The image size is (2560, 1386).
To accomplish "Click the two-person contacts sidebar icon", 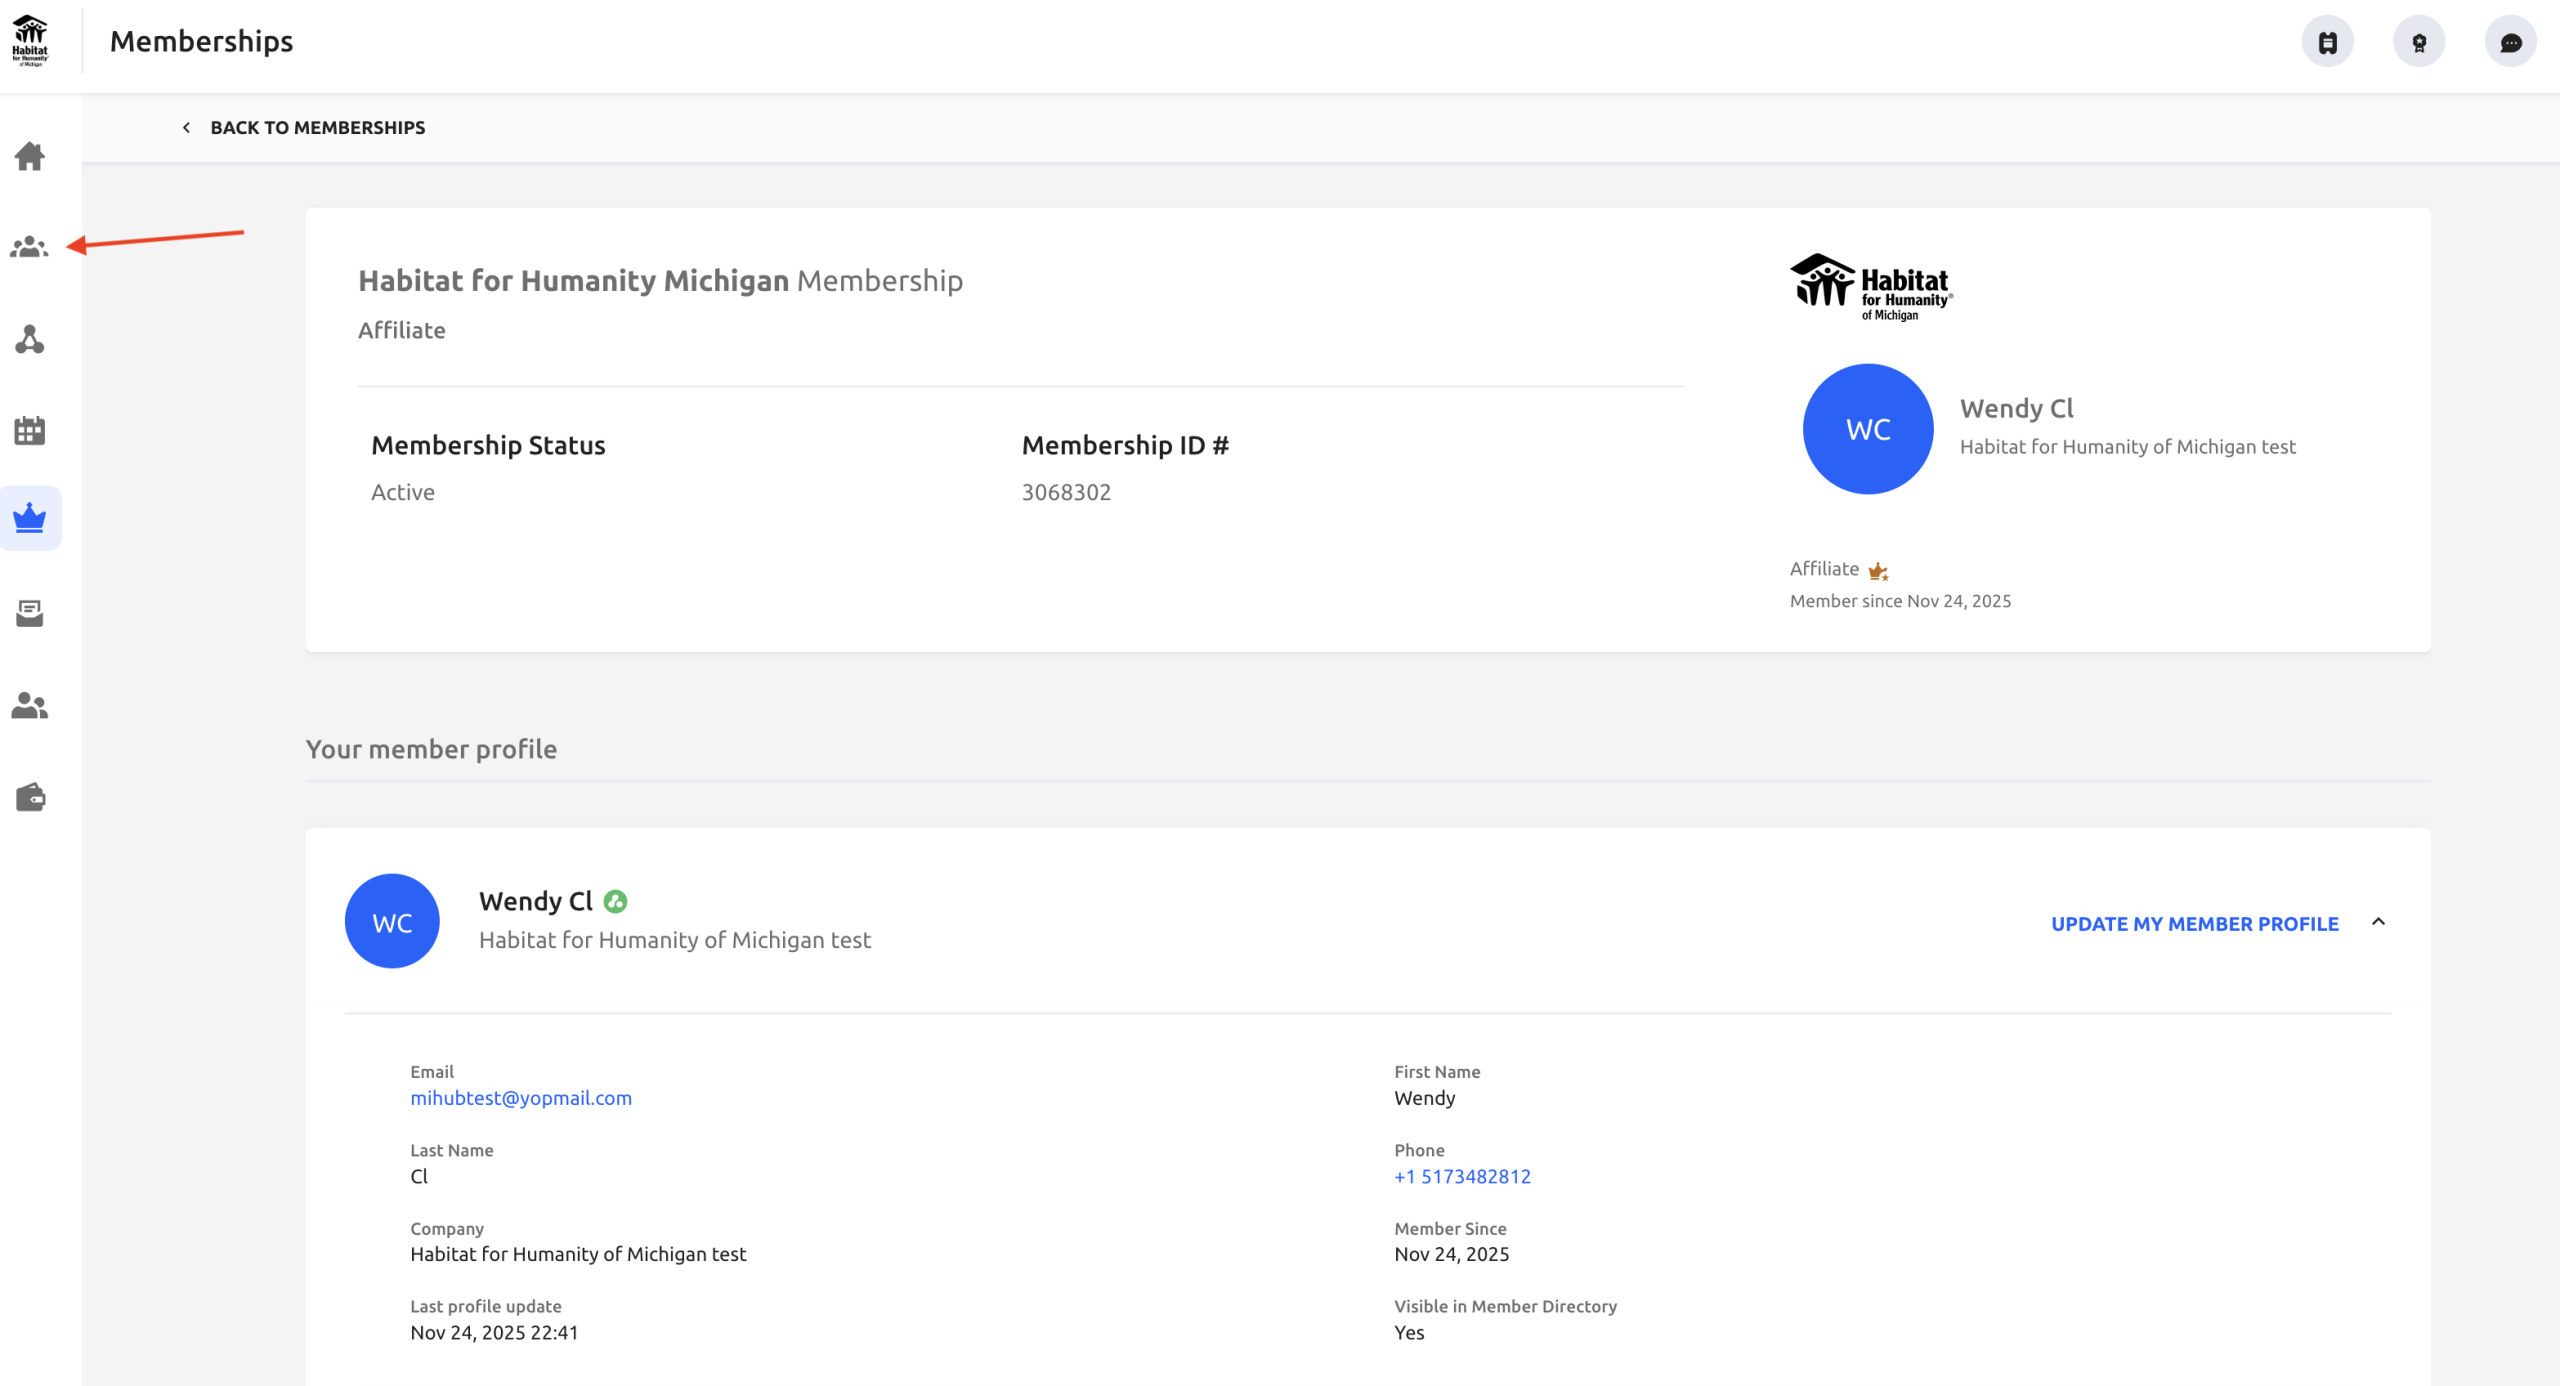I will (30, 706).
